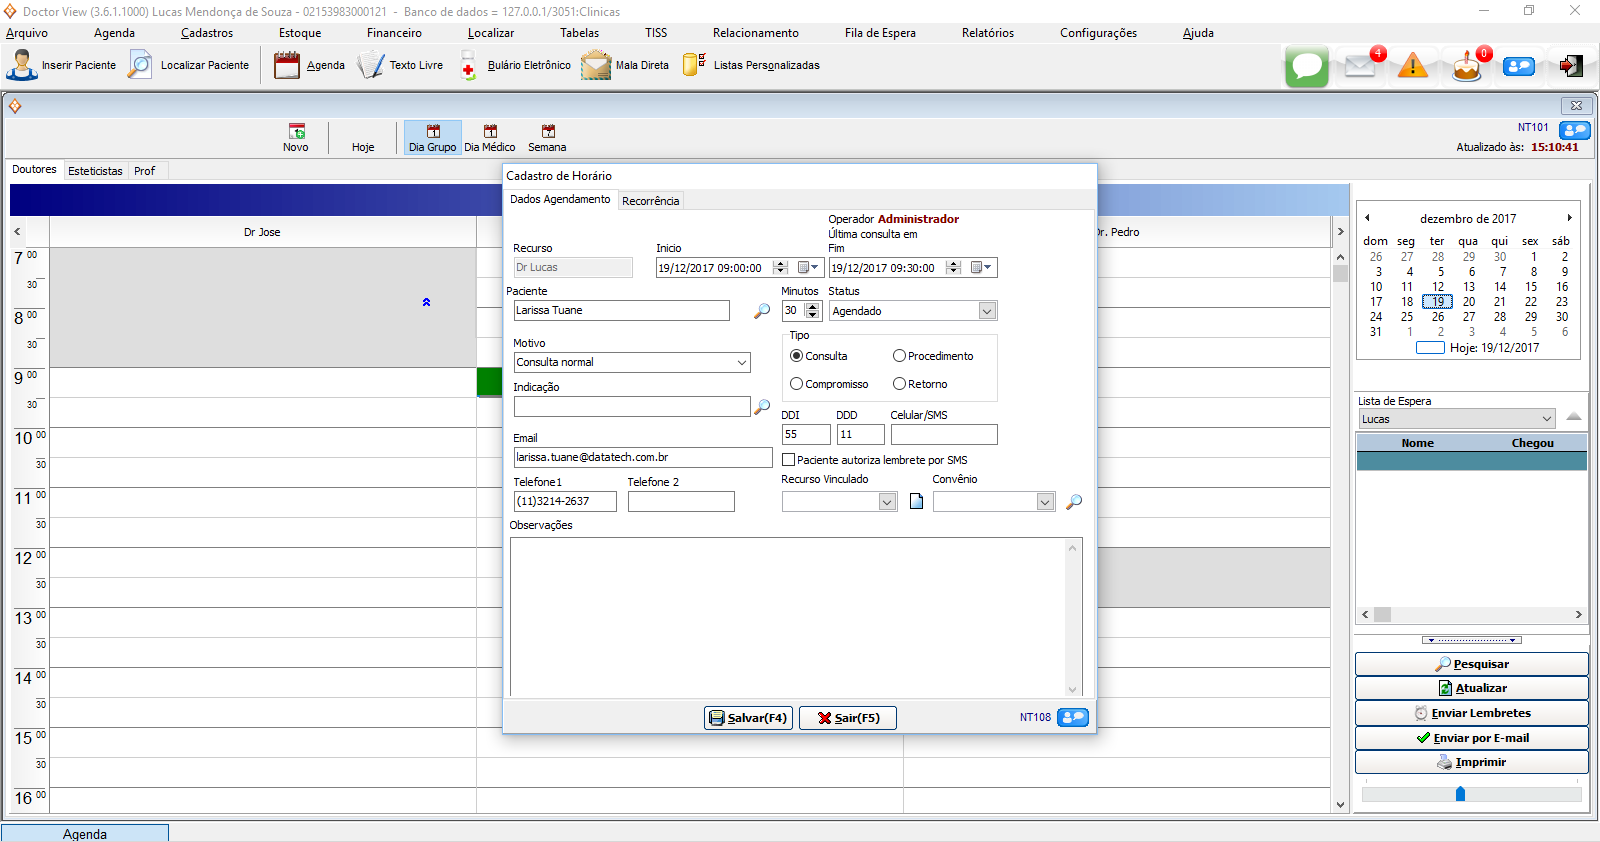Open the Mala Direta envelope icon

596,65
